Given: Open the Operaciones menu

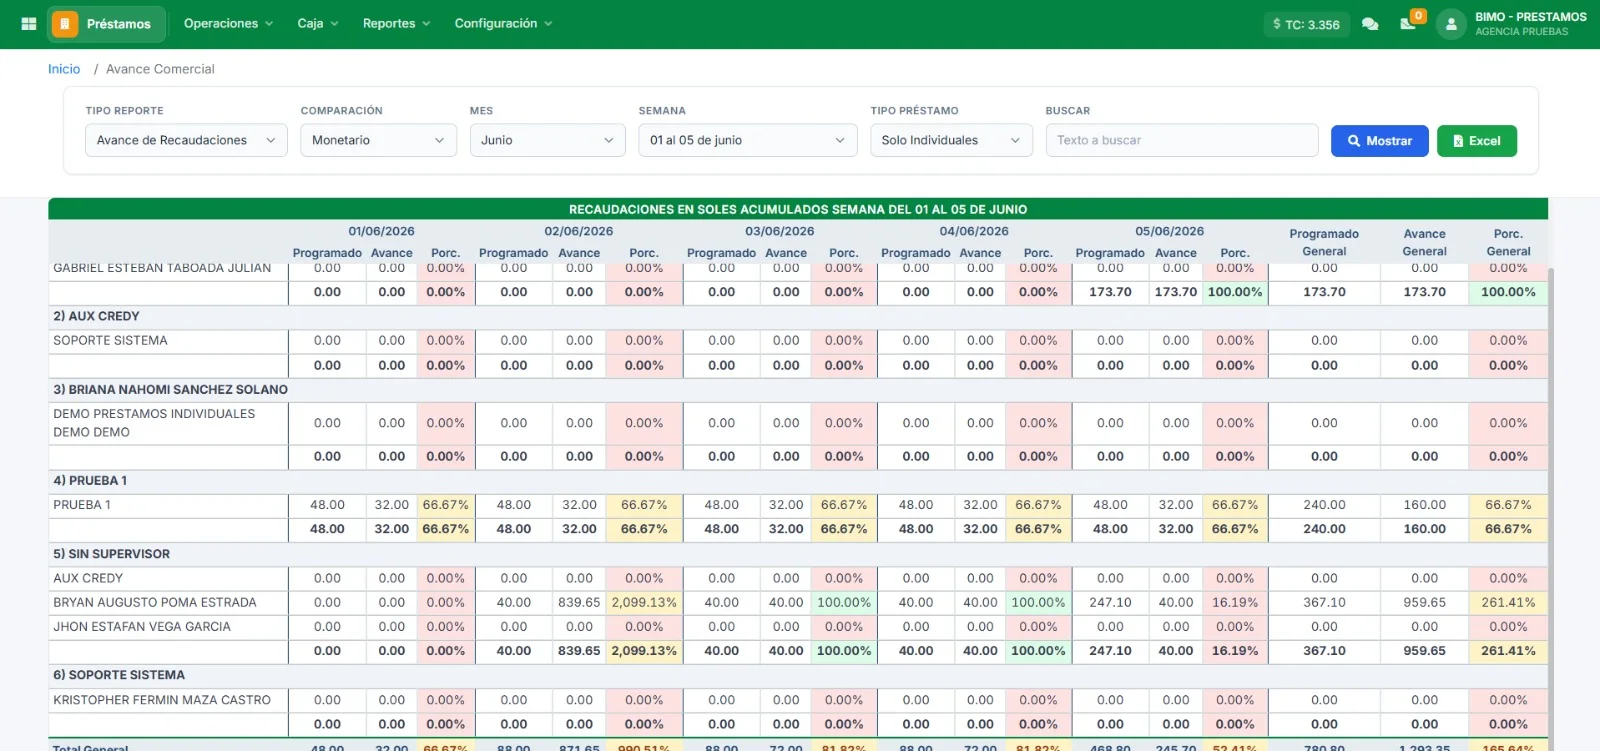Looking at the screenshot, I should (x=228, y=24).
